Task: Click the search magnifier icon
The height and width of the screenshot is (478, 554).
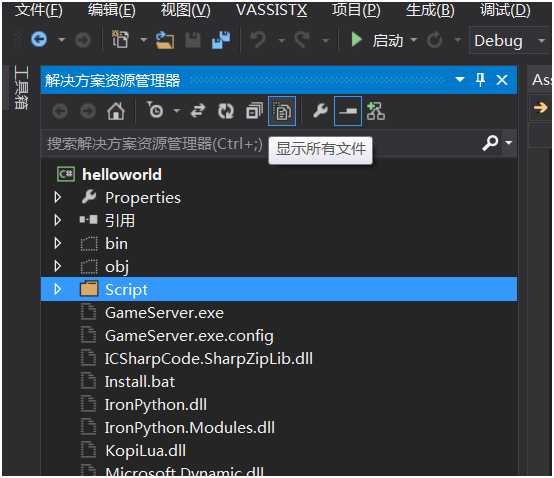Action: (490, 143)
